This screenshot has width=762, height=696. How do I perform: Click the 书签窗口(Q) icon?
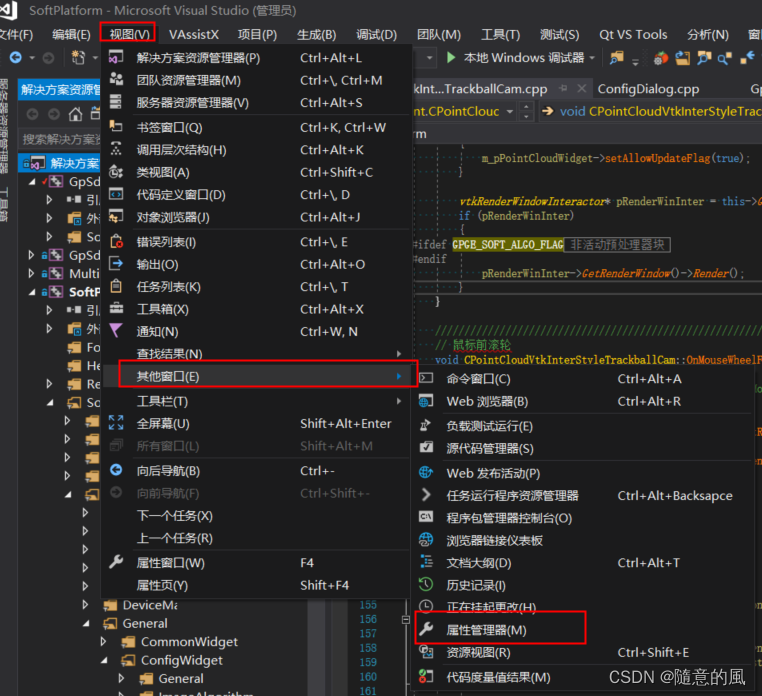116,126
